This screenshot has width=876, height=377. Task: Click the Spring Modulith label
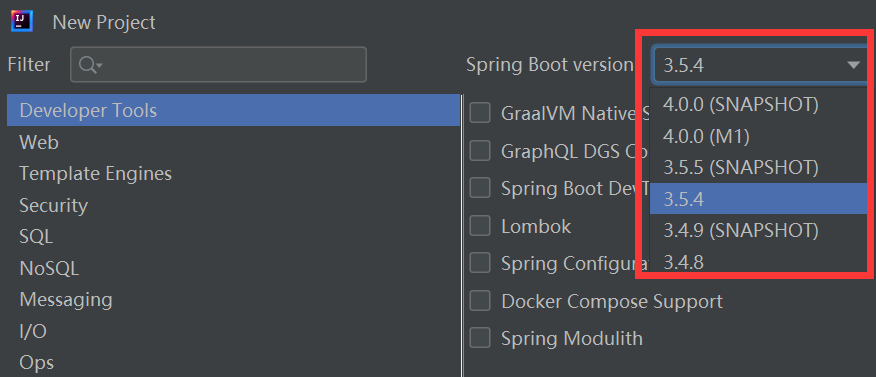point(572,338)
